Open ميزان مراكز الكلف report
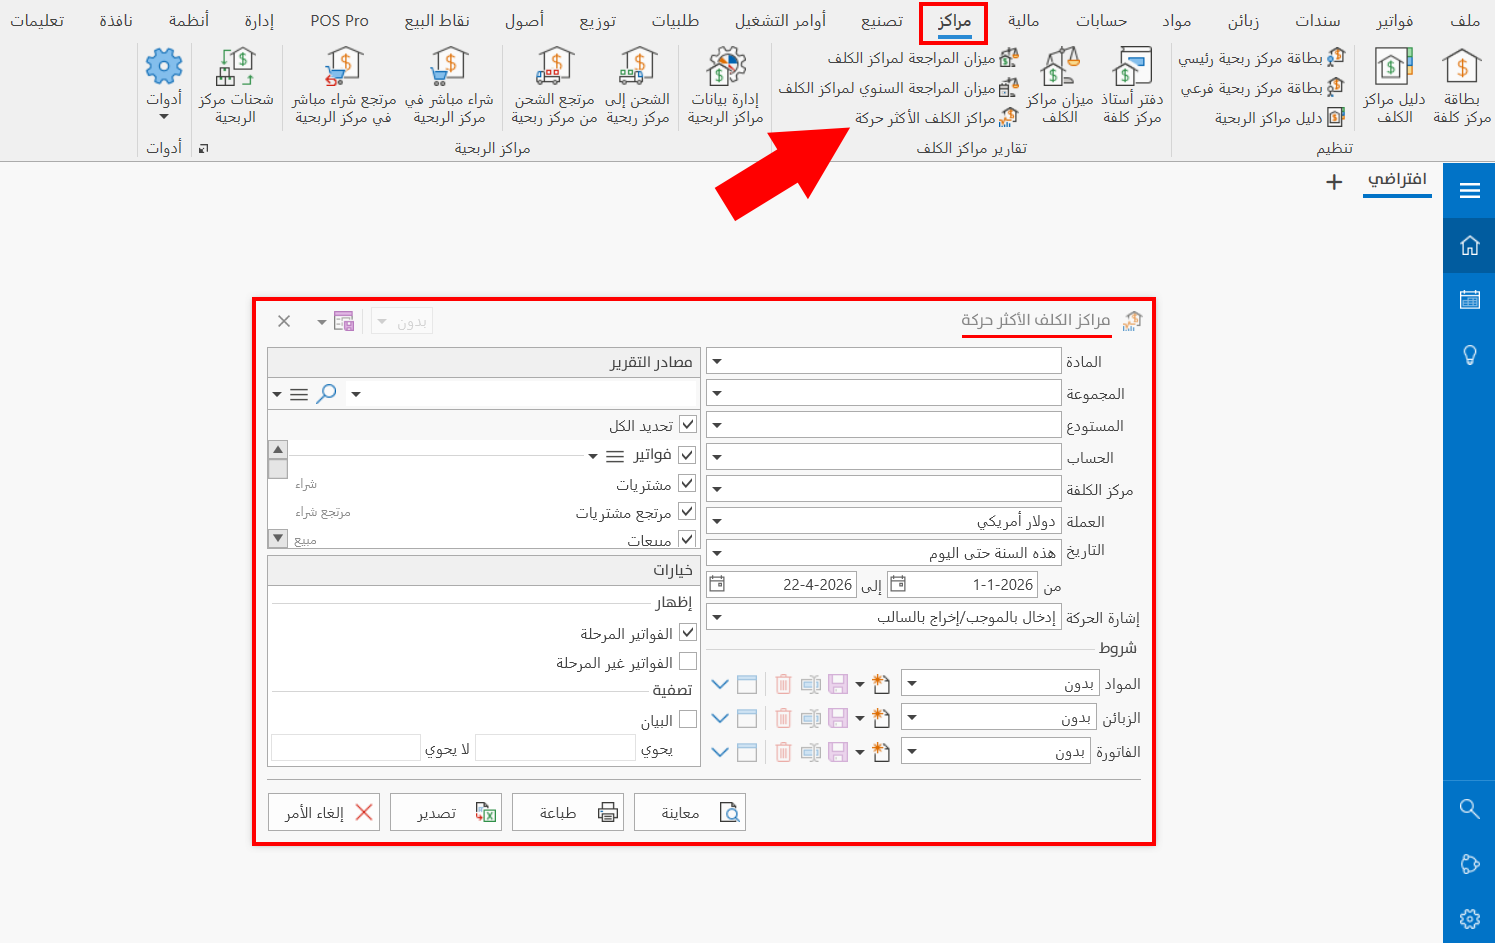This screenshot has height=943, width=1495. (1060, 88)
